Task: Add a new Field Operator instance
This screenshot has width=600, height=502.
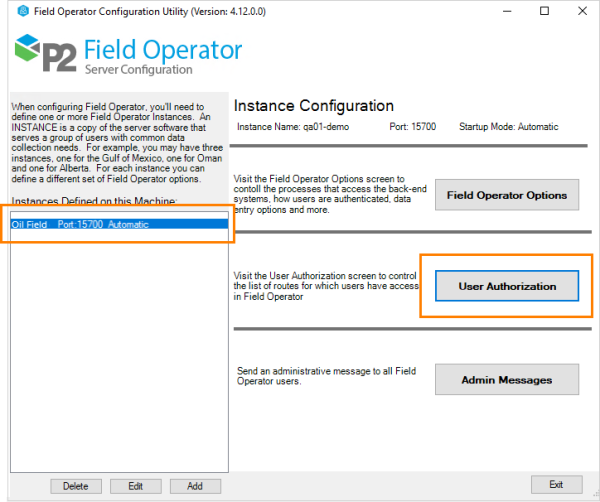Action: point(195,486)
